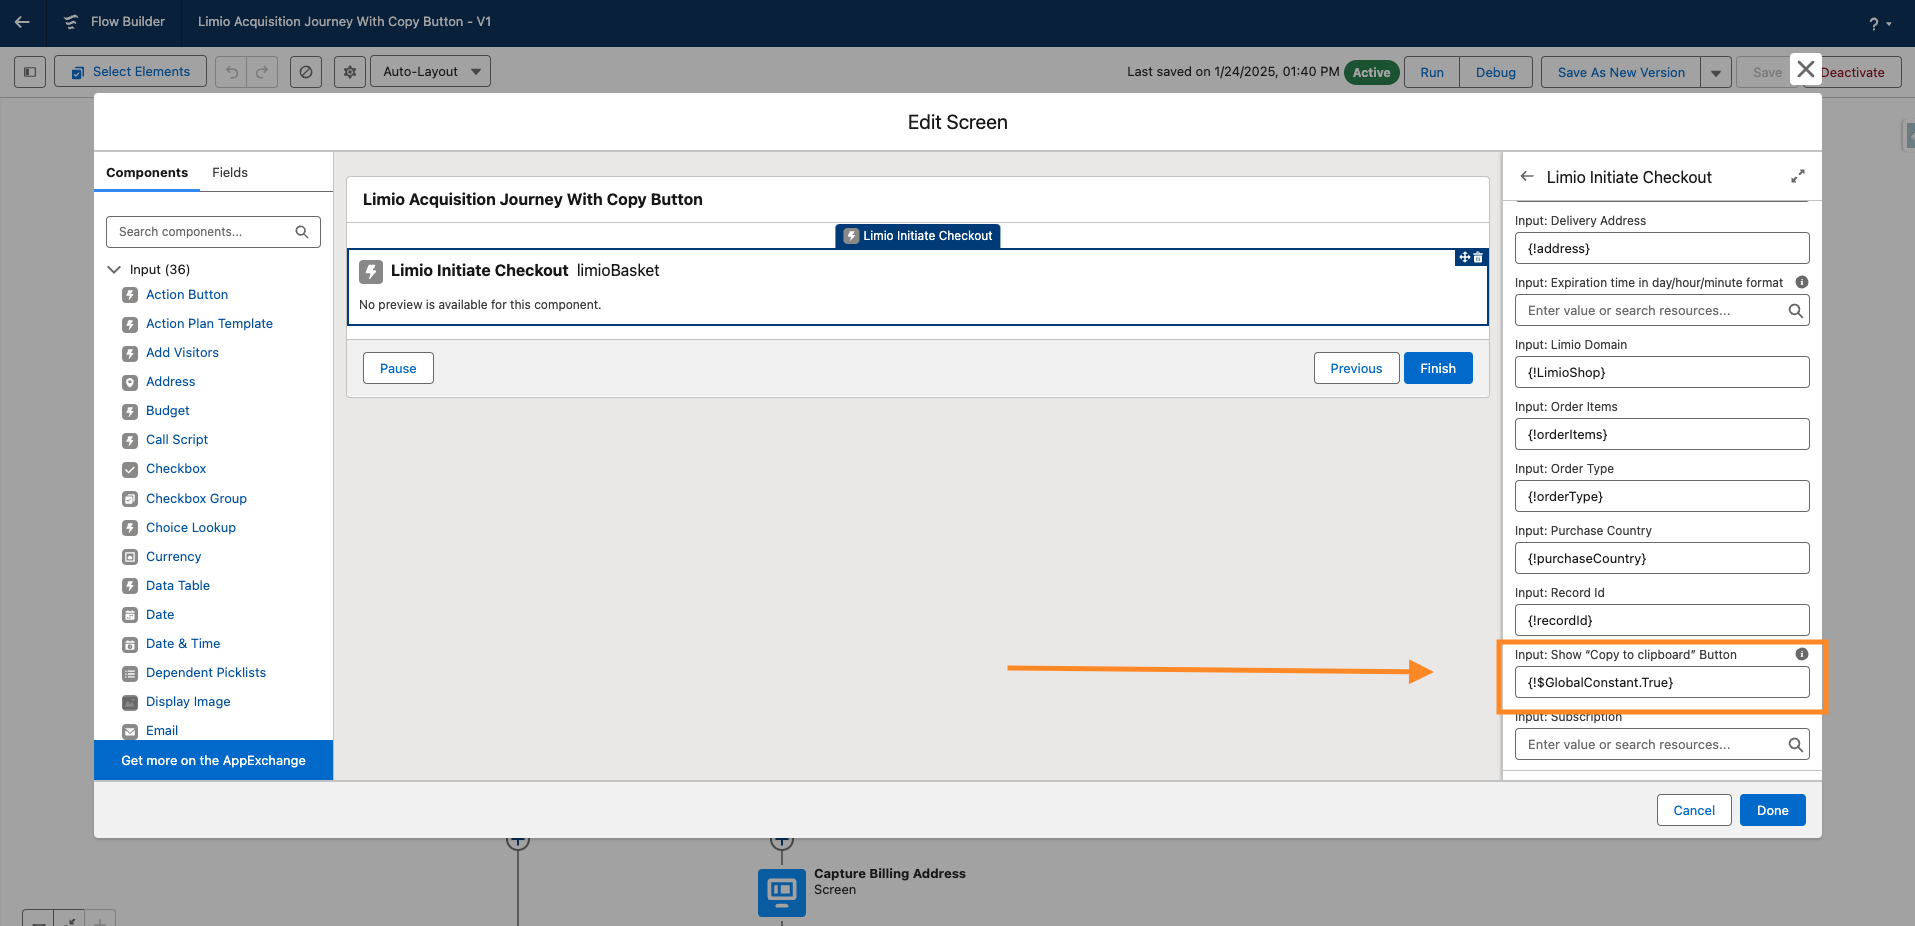This screenshot has width=1915, height=926.
Task: Click the Add Visitors component icon
Action: pos(130,354)
